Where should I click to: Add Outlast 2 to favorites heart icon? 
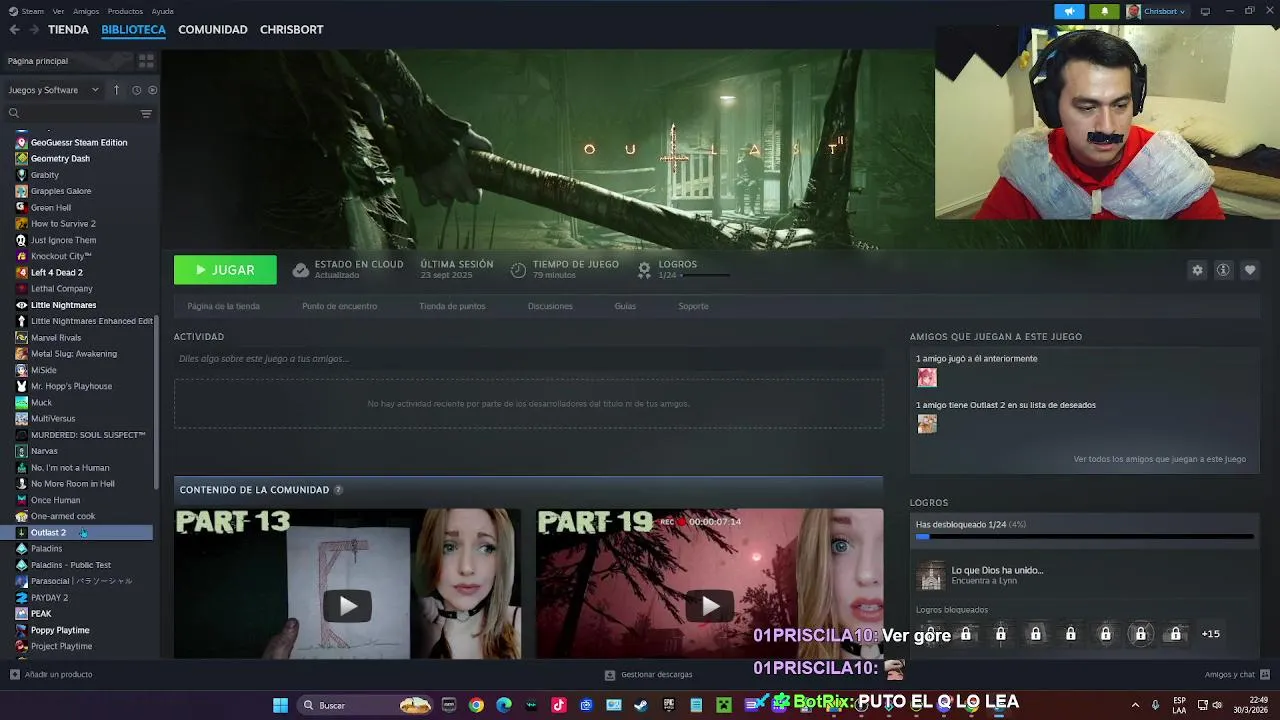[x=1250, y=270]
